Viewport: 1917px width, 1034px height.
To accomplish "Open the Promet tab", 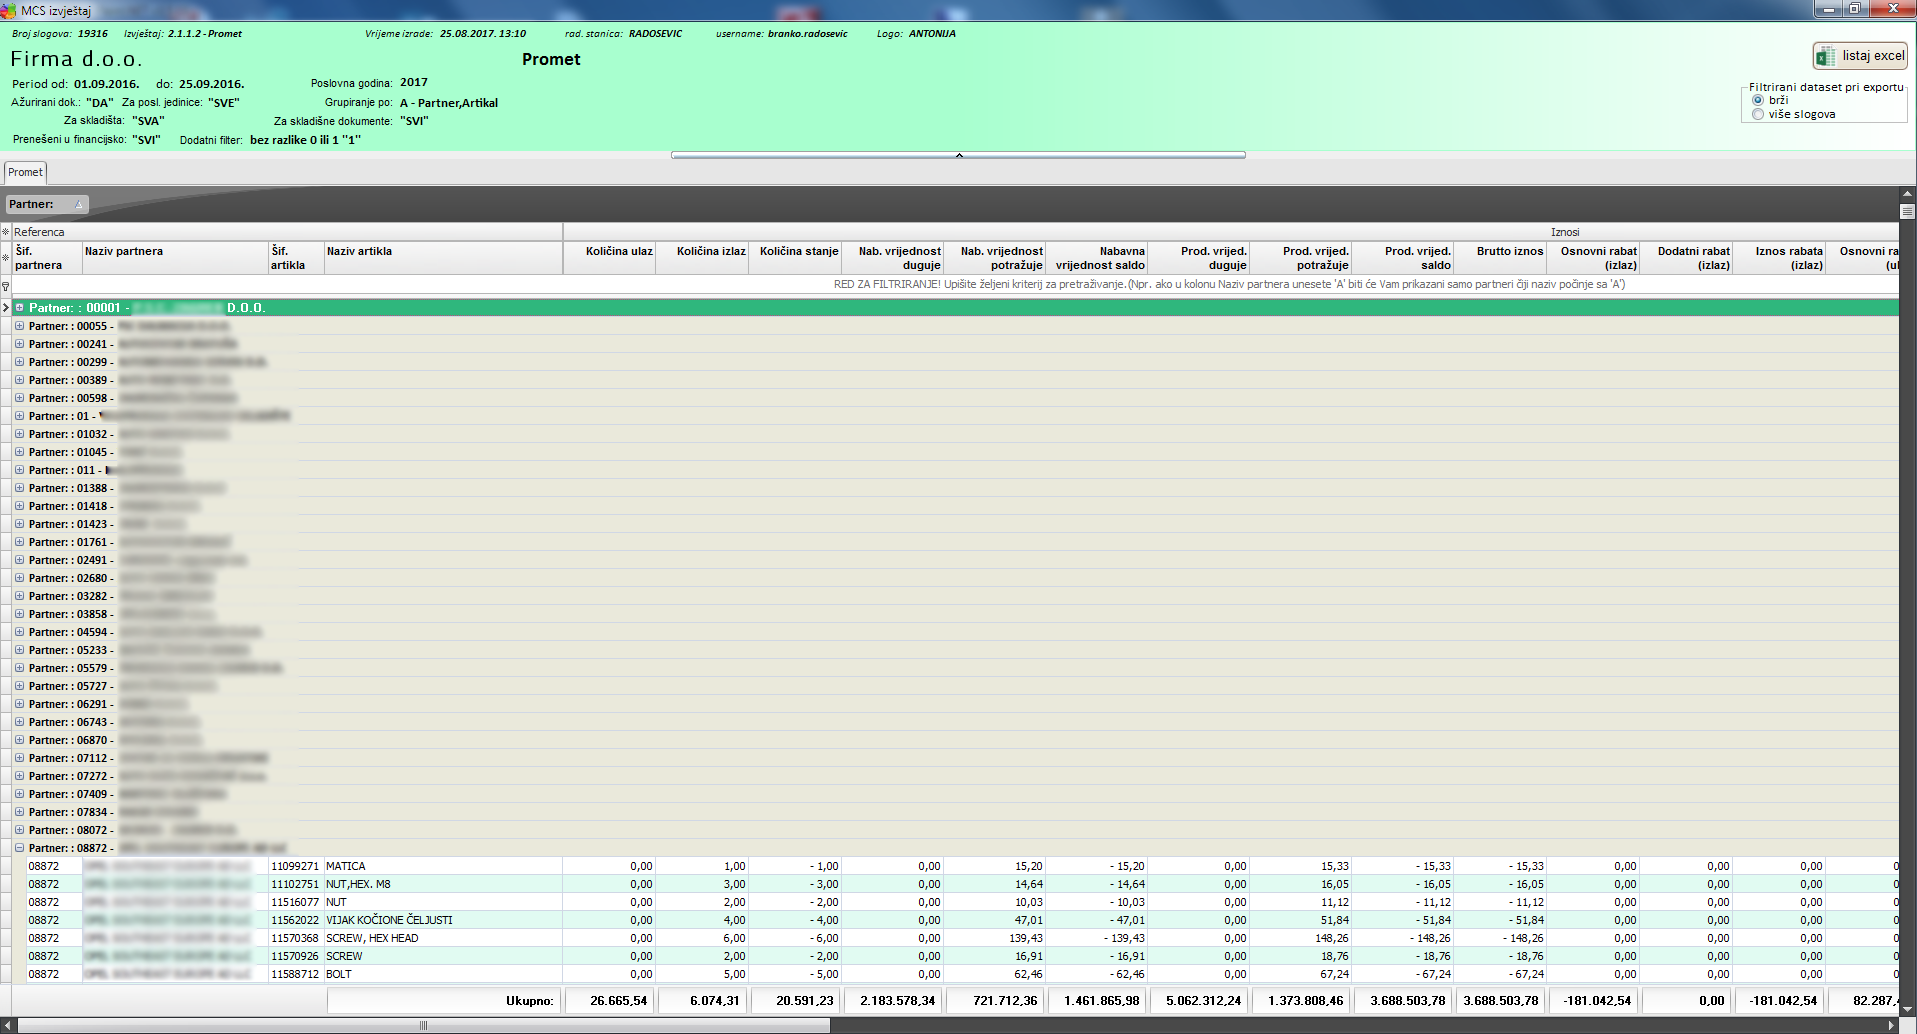I will [x=25, y=172].
